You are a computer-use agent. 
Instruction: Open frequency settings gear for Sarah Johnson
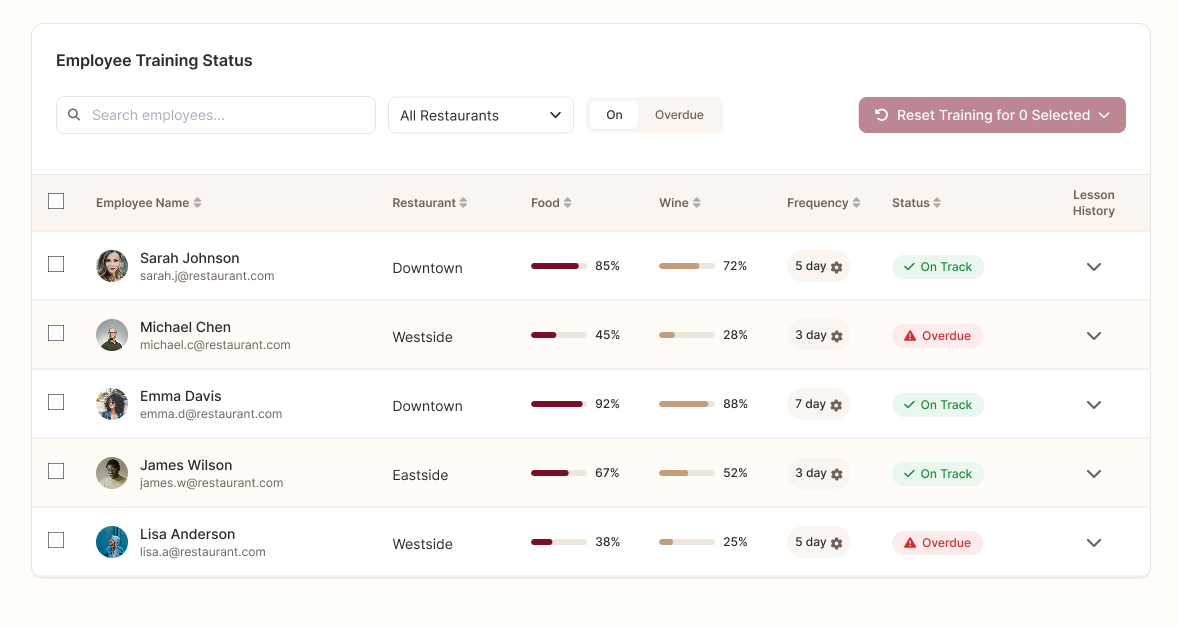click(837, 266)
